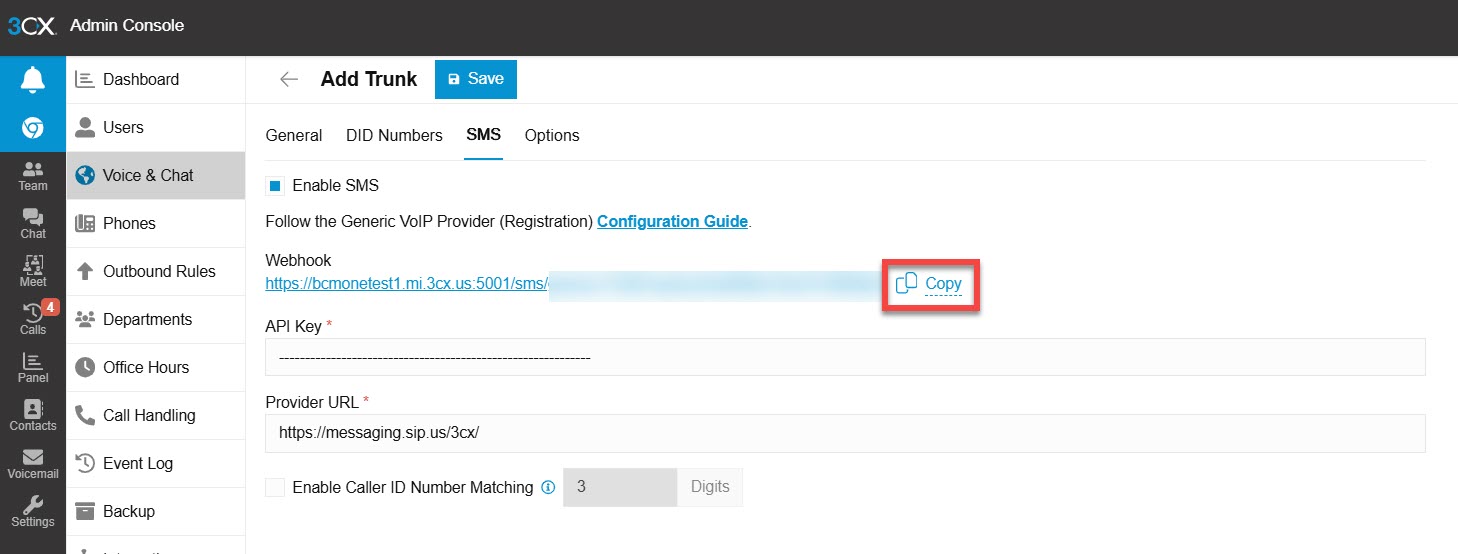
Task: Open the Configuration Guide link
Action: [672, 221]
